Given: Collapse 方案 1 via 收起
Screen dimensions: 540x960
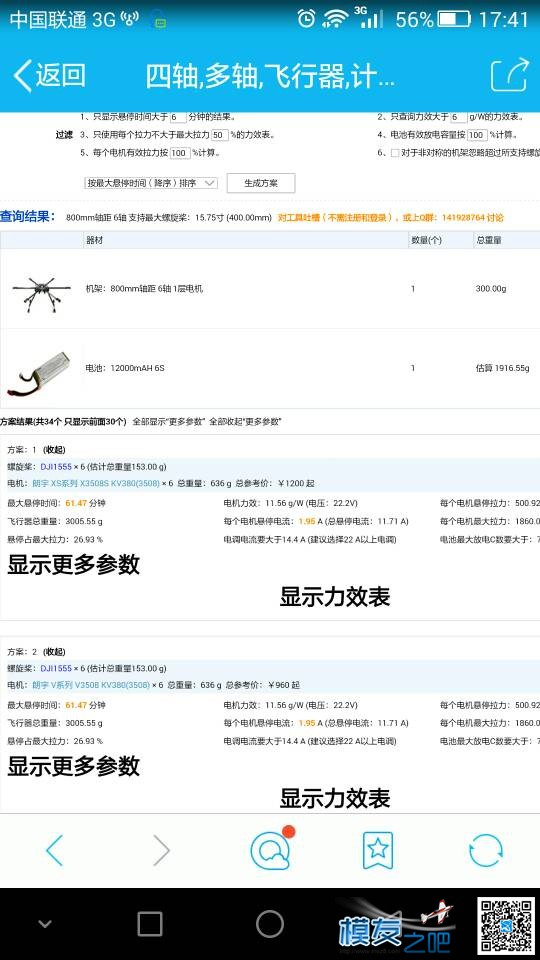Looking at the screenshot, I should click(55, 450).
